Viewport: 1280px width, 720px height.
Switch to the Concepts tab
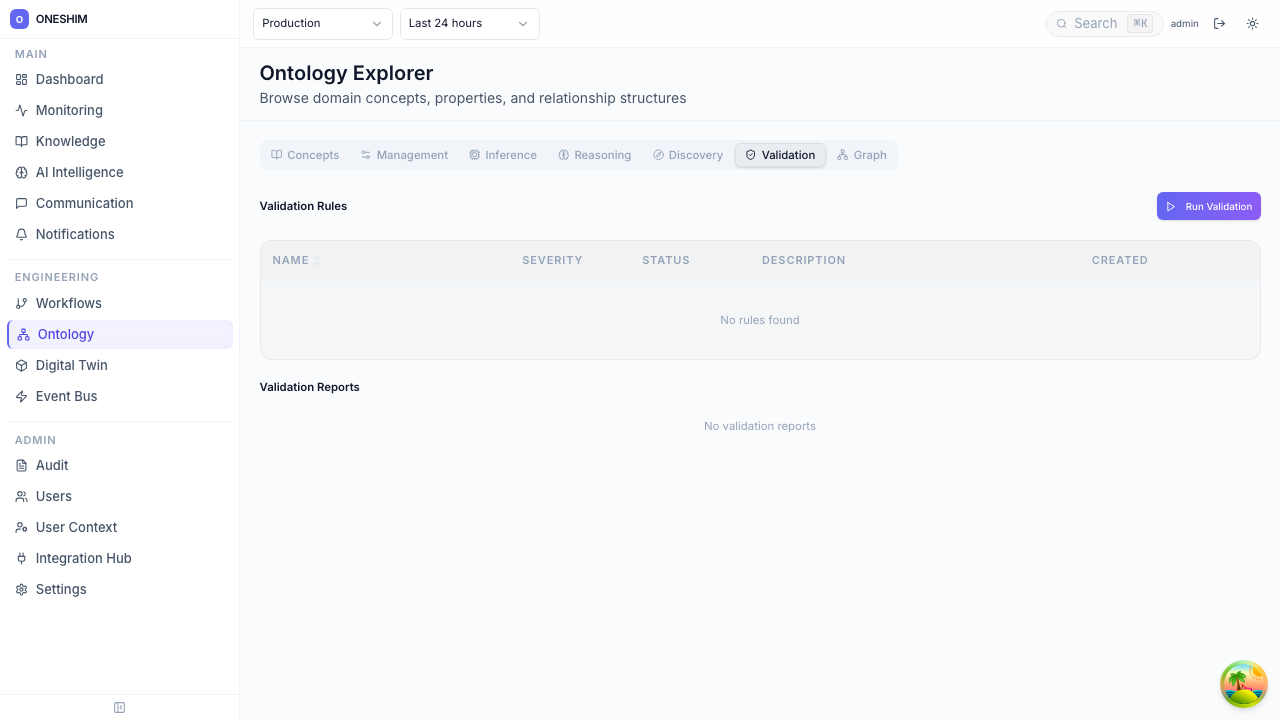[x=305, y=155]
